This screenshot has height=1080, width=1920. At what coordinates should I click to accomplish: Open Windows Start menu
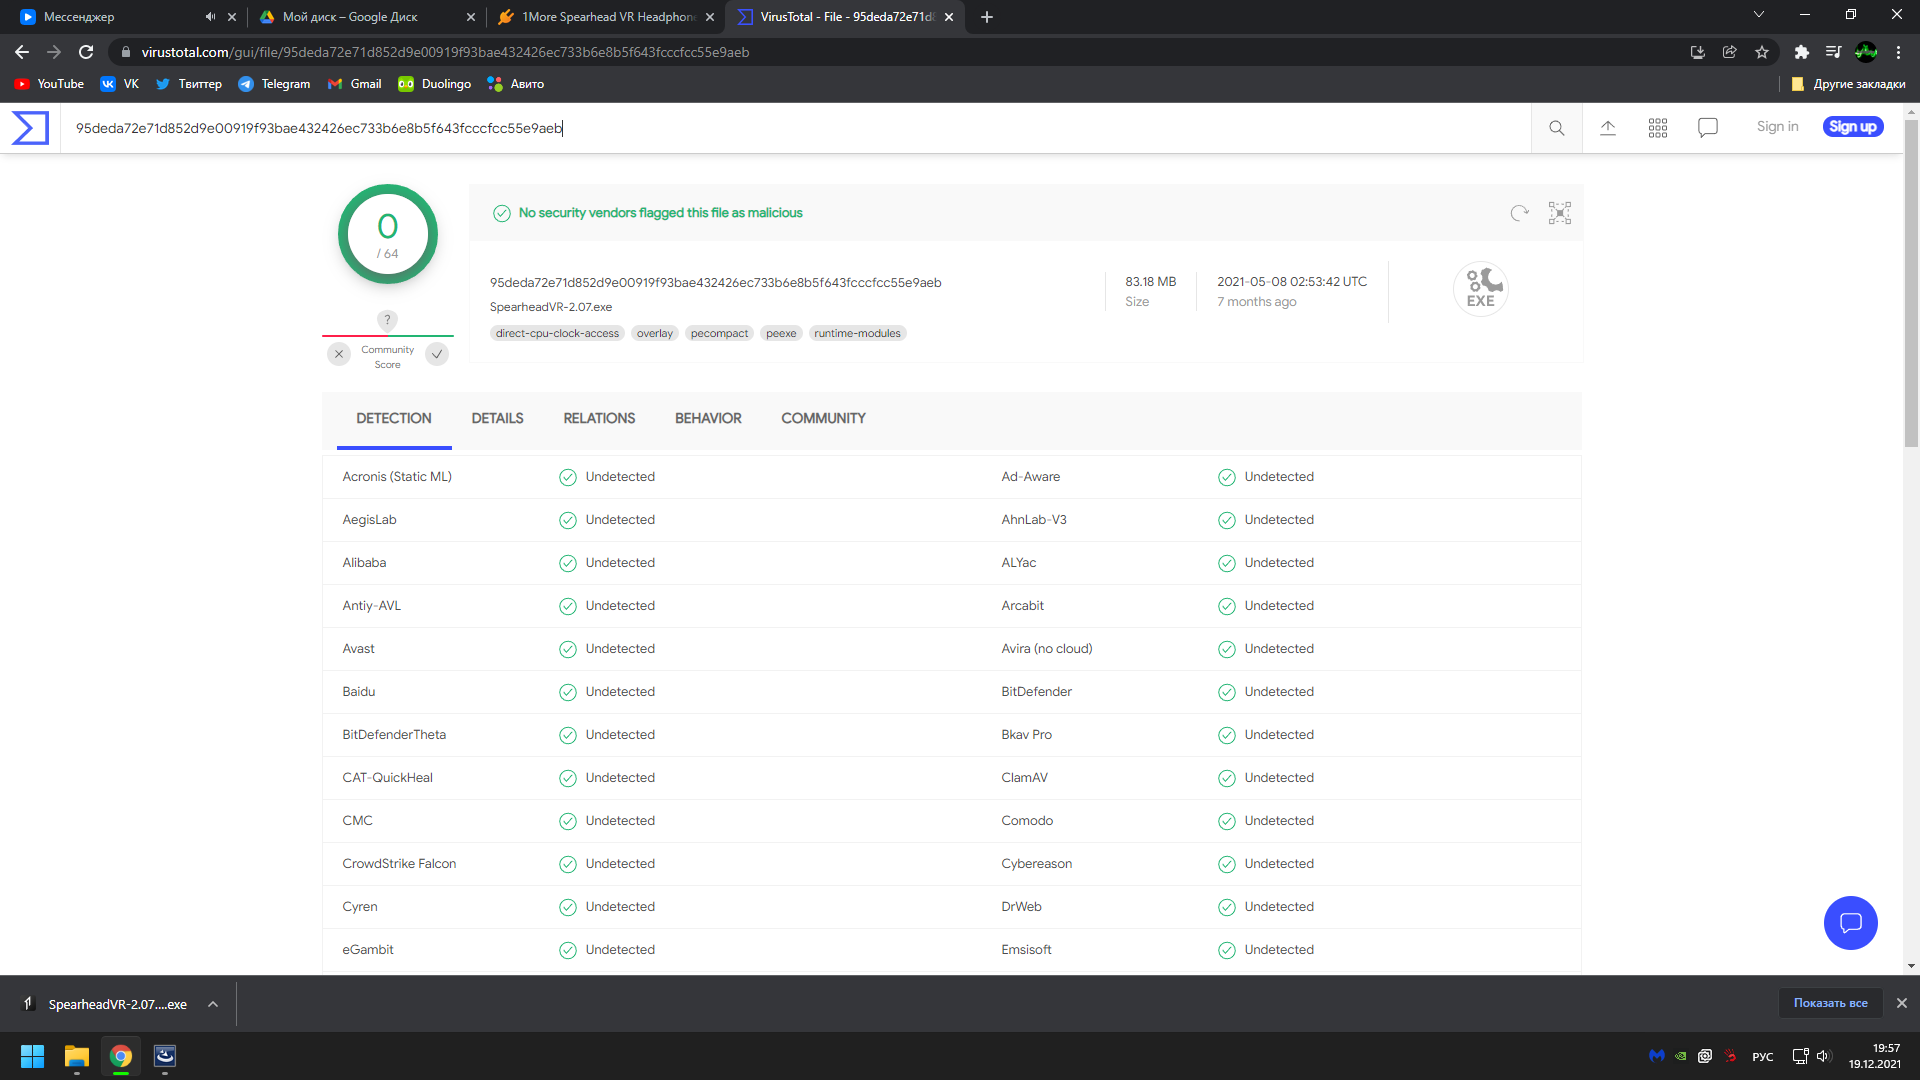pos(32,1056)
